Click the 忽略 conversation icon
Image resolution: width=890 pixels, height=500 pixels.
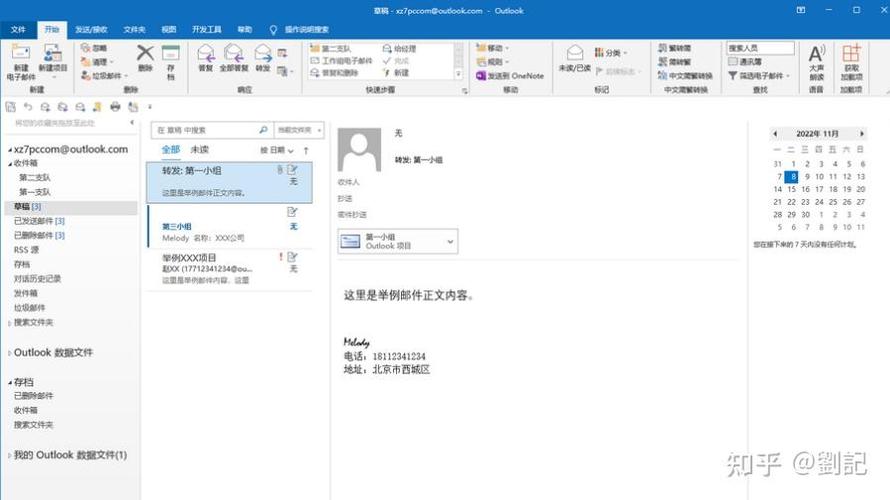click(x=94, y=48)
